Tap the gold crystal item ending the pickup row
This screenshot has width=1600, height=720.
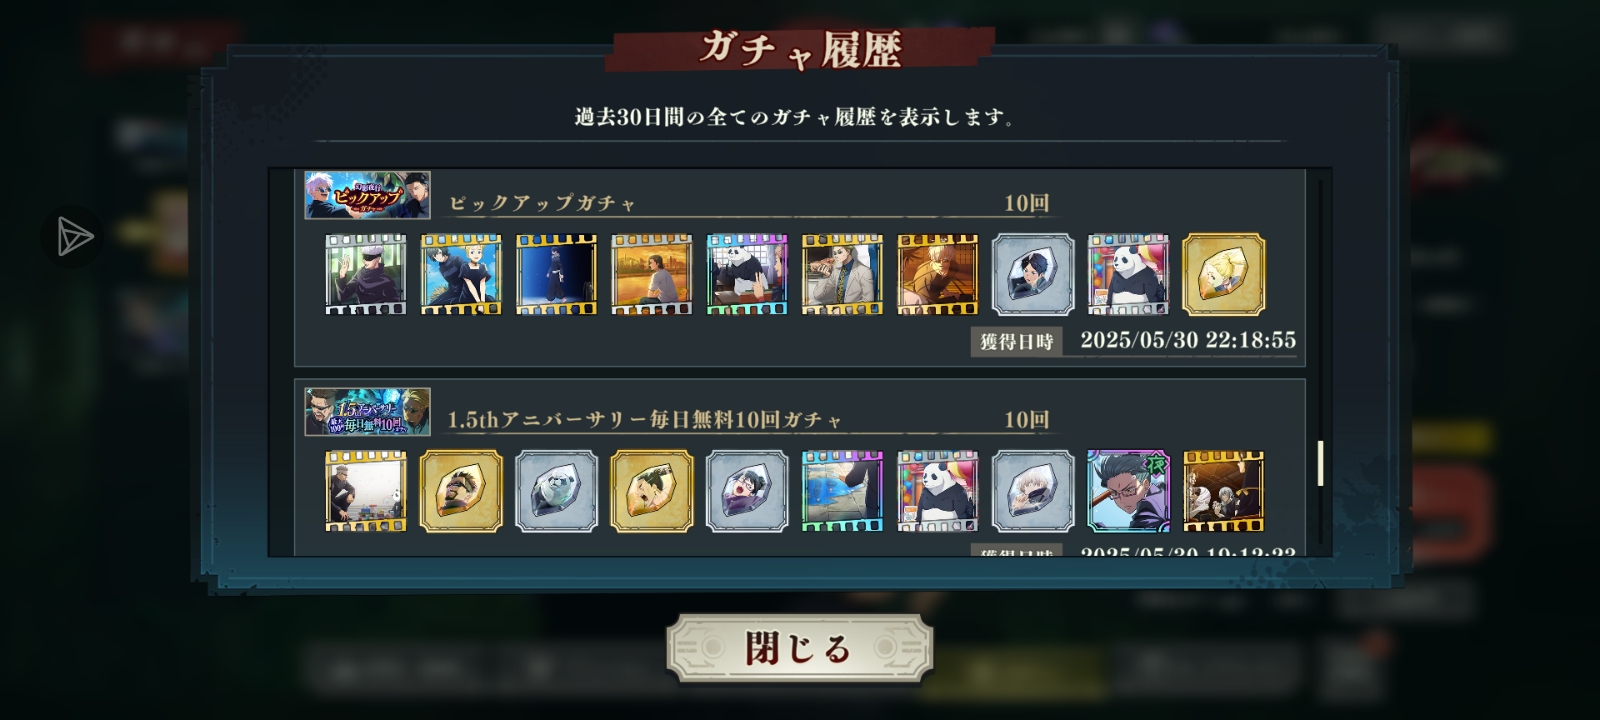[1224, 274]
